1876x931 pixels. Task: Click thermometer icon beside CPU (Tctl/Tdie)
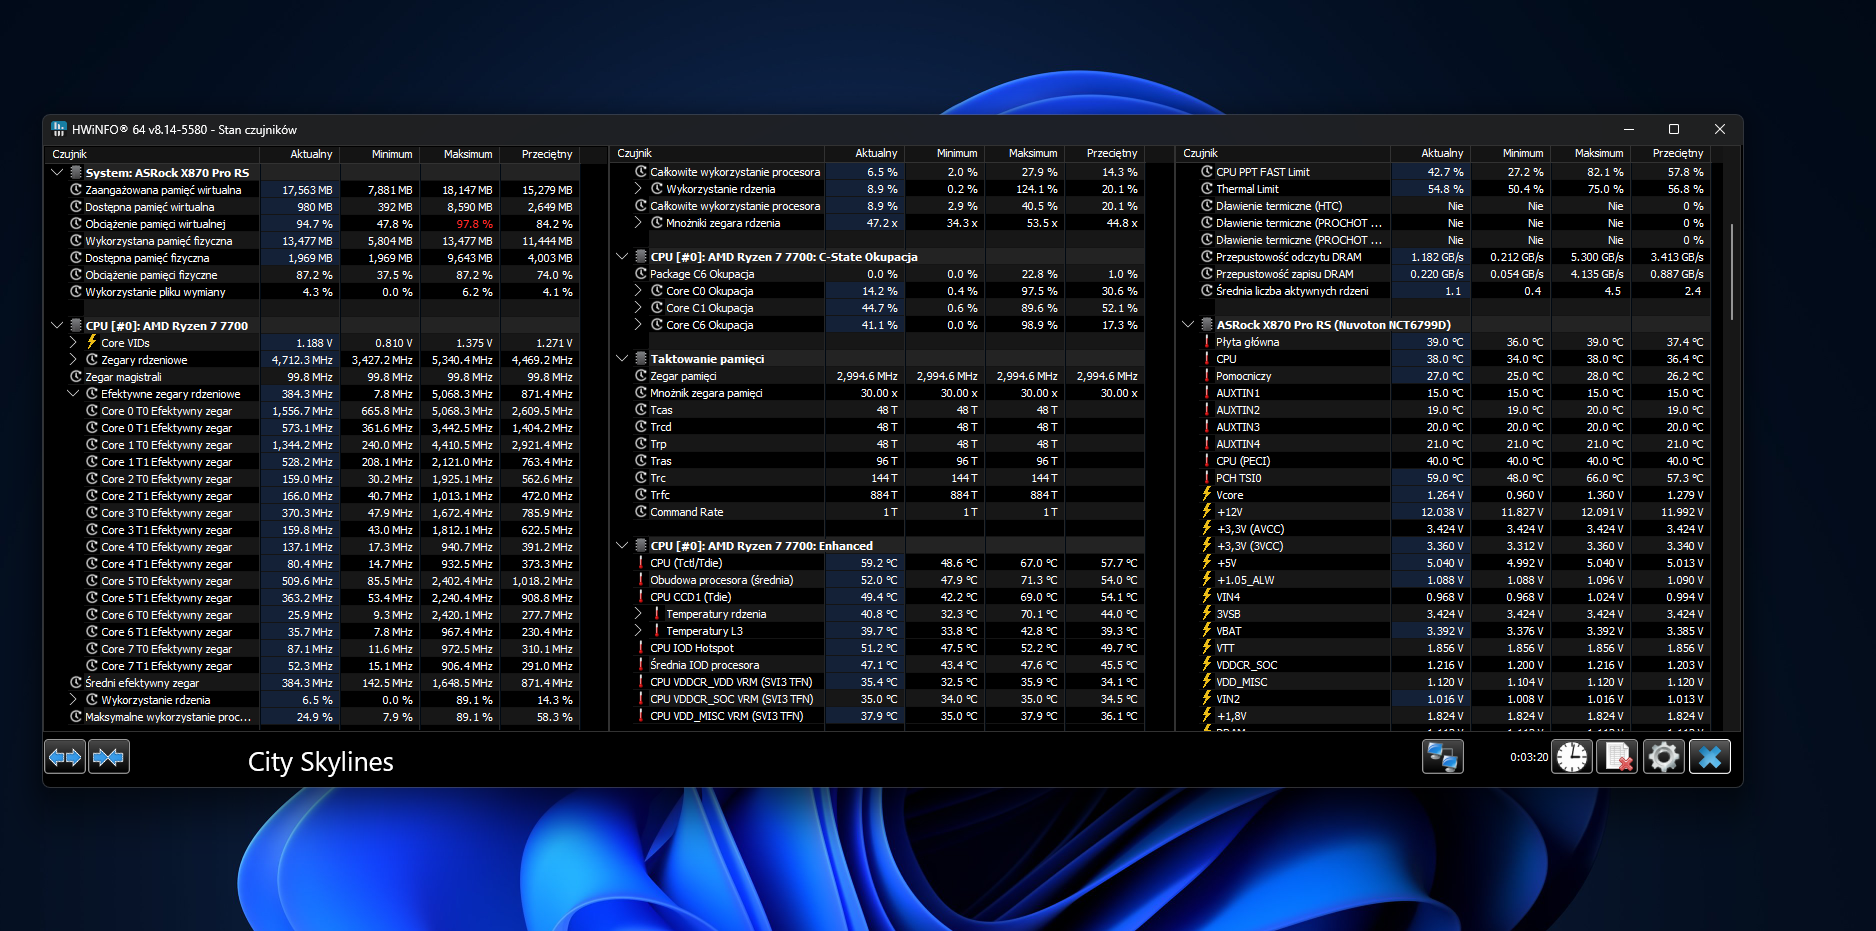tap(641, 562)
